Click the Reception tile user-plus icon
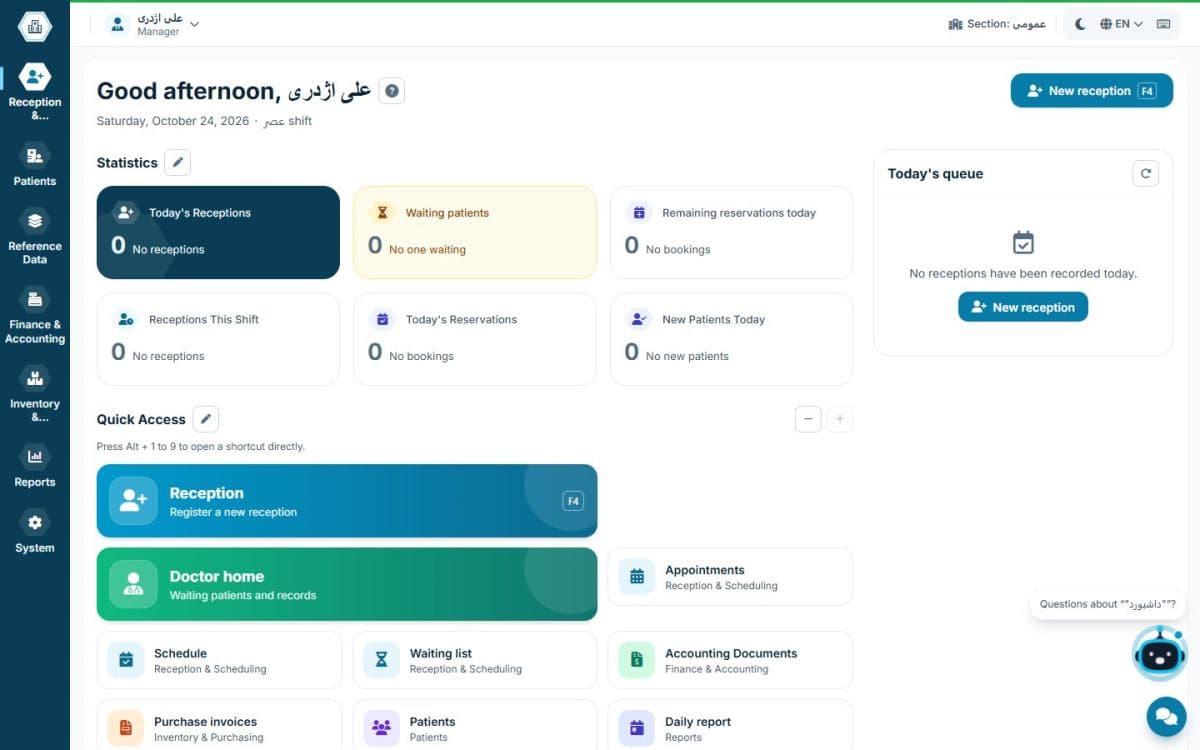Image resolution: width=1200 pixels, height=750 pixels. (133, 501)
